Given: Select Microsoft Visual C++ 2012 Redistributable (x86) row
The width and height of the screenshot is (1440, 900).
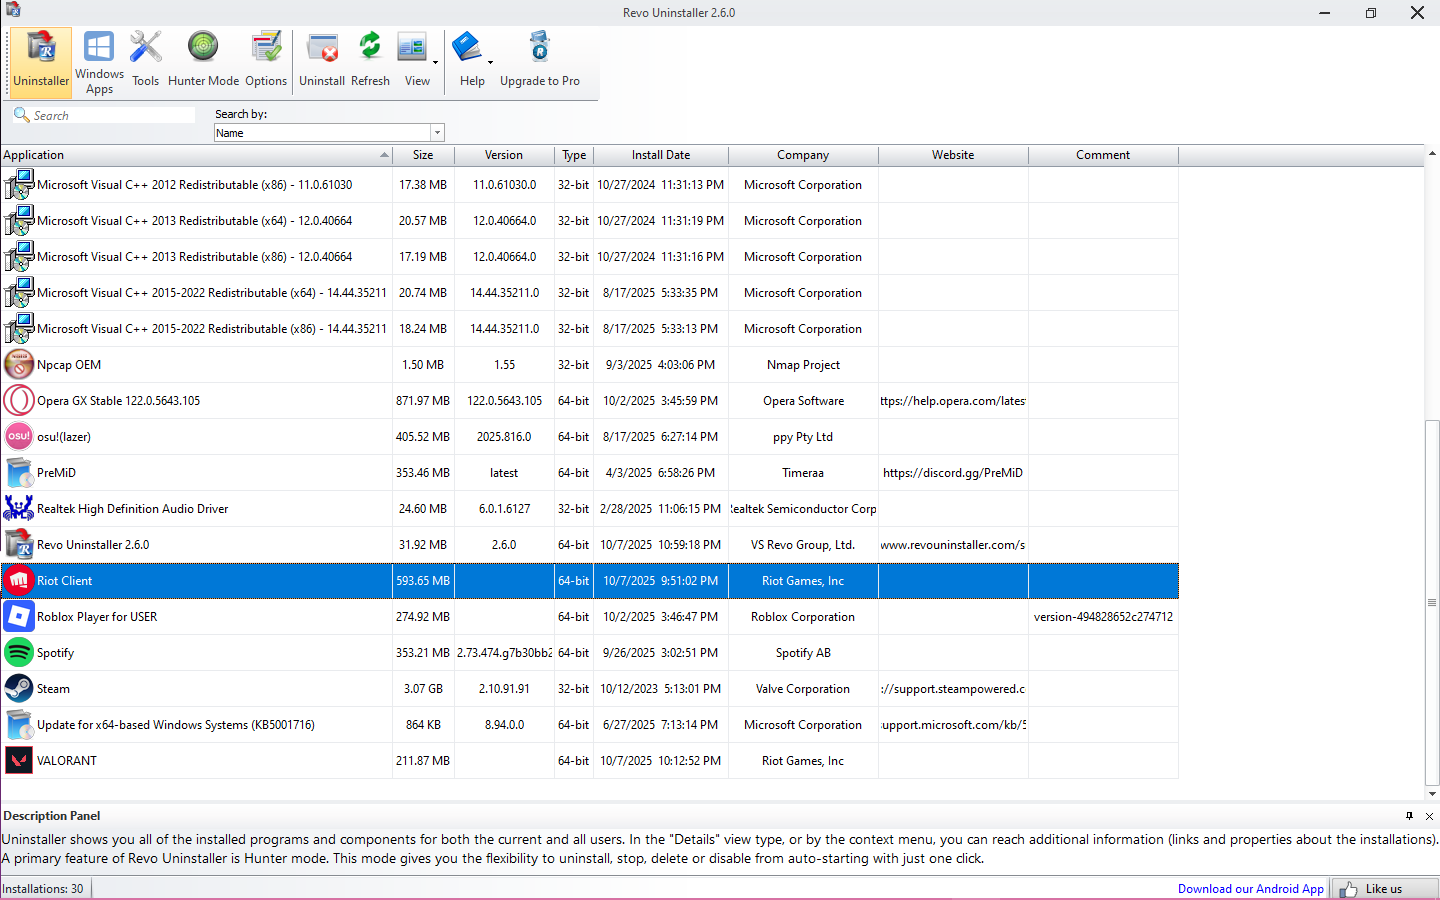Looking at the screenshot, I should 590,185.
